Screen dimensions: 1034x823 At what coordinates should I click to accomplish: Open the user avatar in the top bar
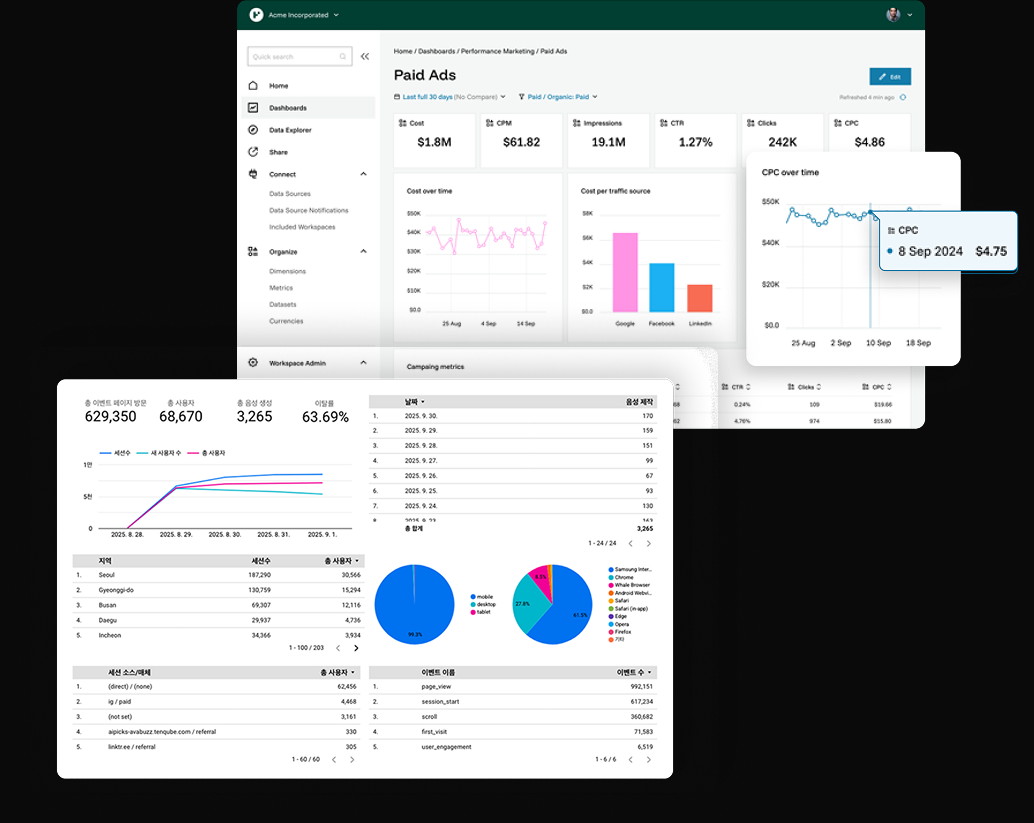[893, 15]
